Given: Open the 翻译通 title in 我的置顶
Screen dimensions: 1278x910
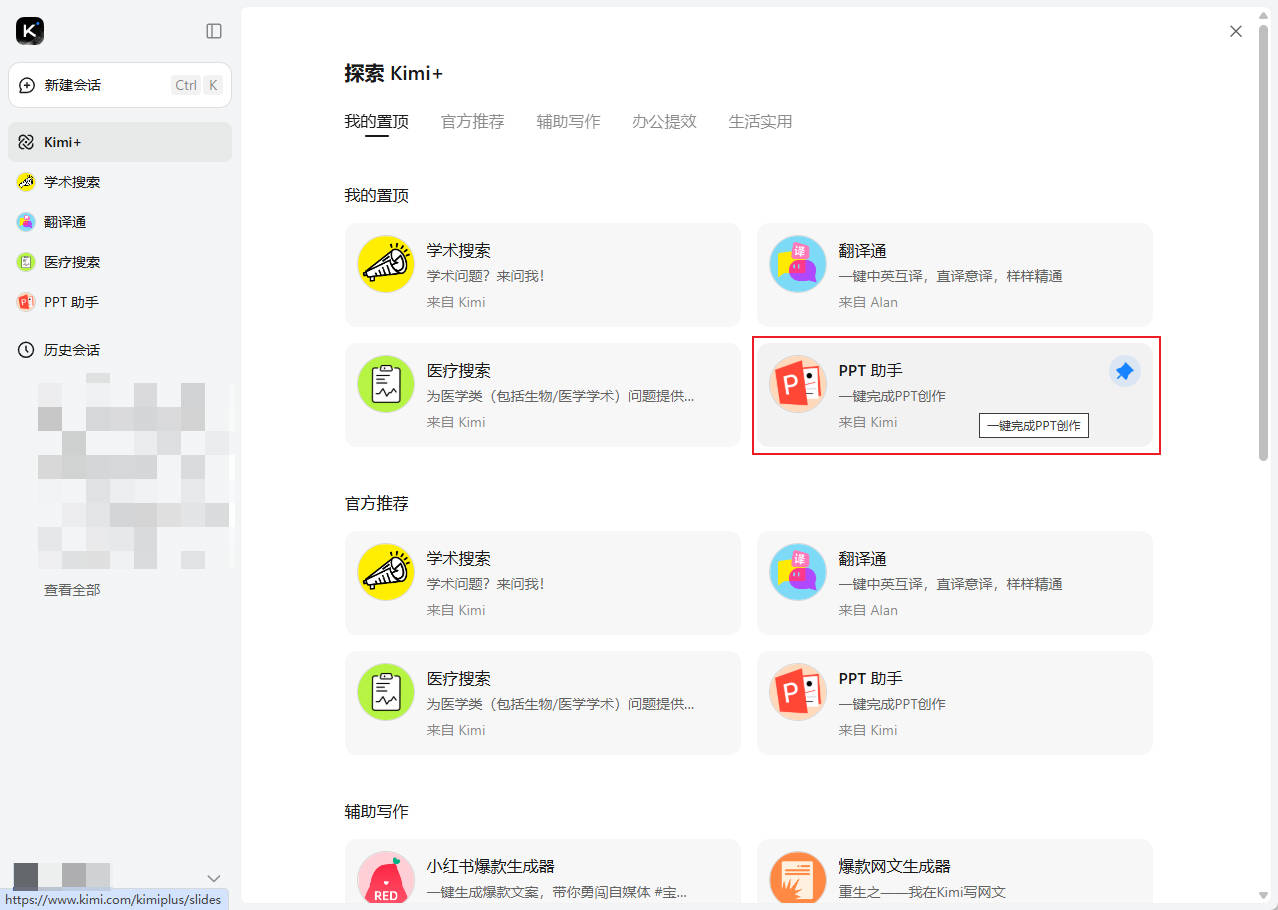Looking at the screenshot, I should [863, 251].
